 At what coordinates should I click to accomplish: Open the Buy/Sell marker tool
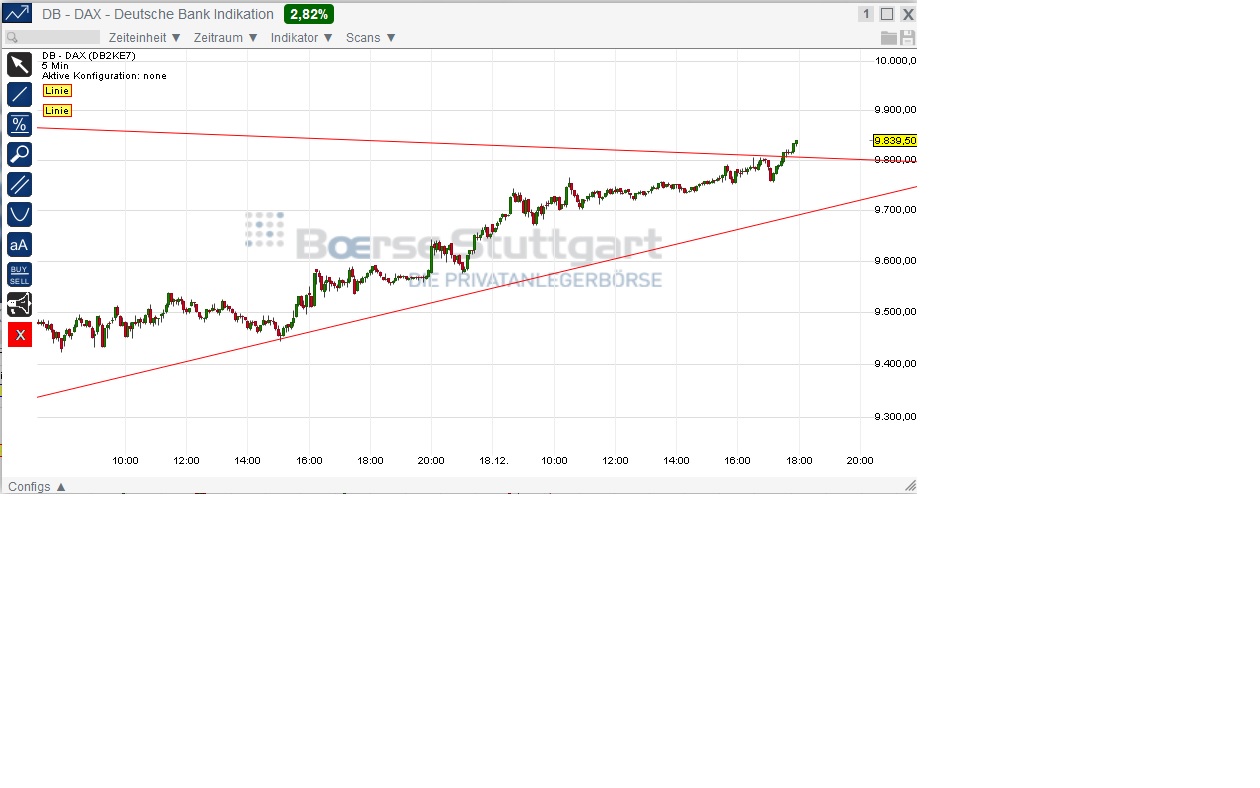point(19,274)
